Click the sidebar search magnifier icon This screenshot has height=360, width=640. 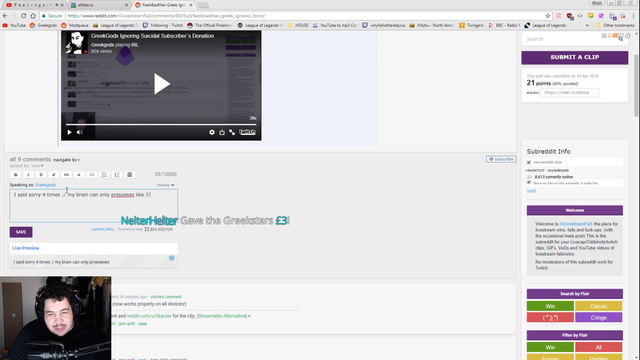(620, 39)
